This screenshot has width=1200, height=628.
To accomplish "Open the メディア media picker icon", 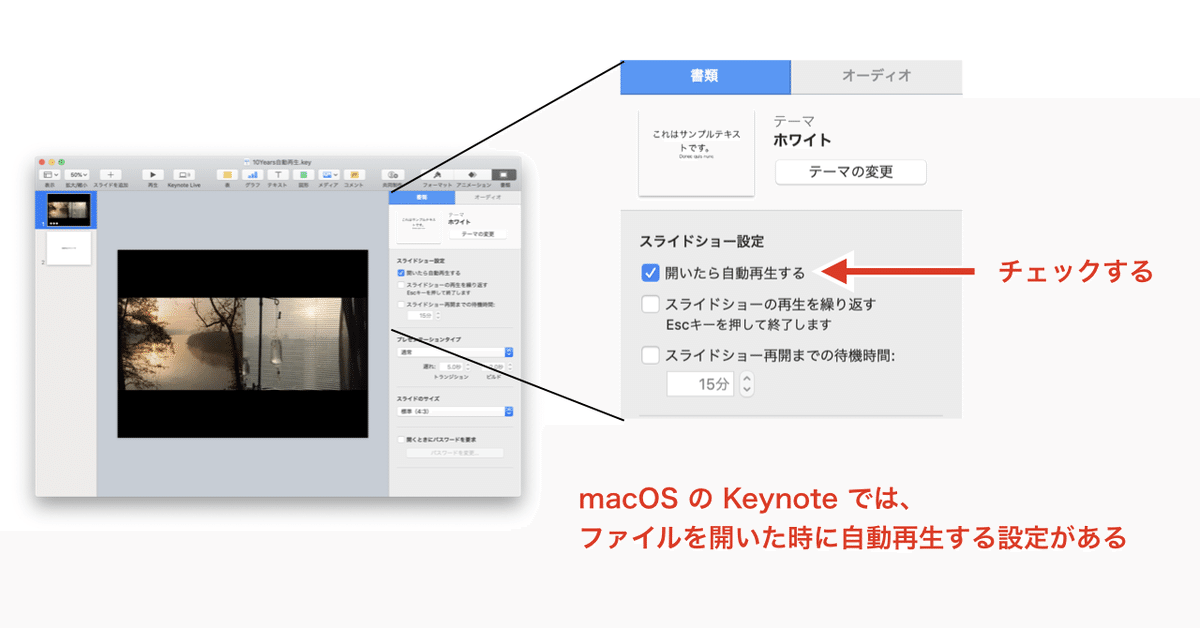I will [328, 174].
